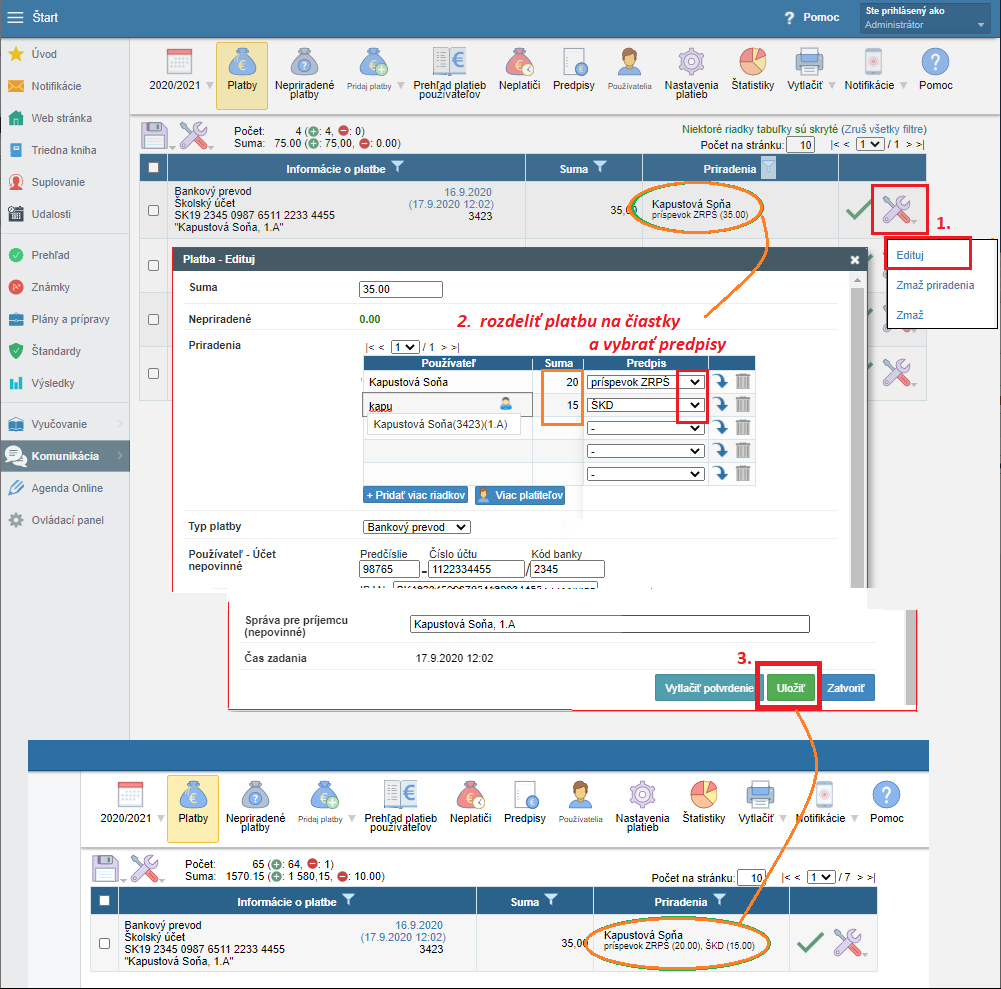This screenshot has height=989, width=1001.
Task: Open the Typ platby Bankový prevod dropdown
Action: (416, 527)
